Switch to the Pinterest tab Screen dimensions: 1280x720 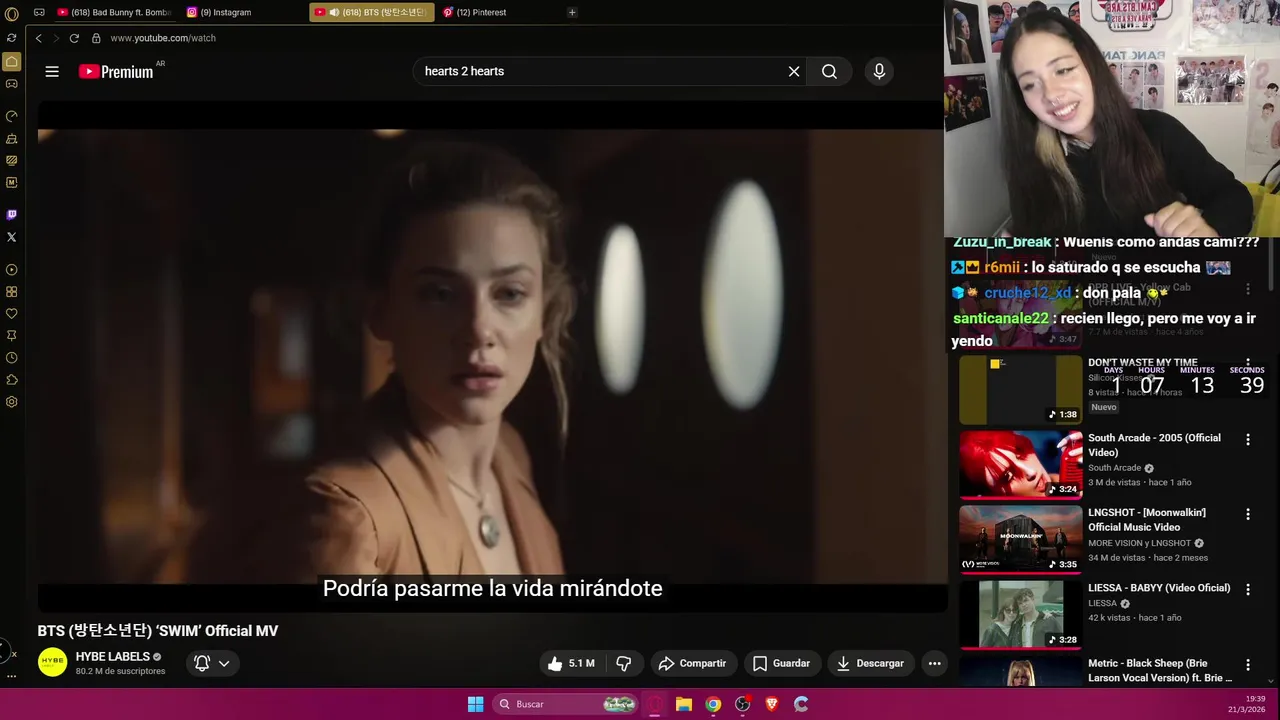pyautogui.click(x=498, y=12)
